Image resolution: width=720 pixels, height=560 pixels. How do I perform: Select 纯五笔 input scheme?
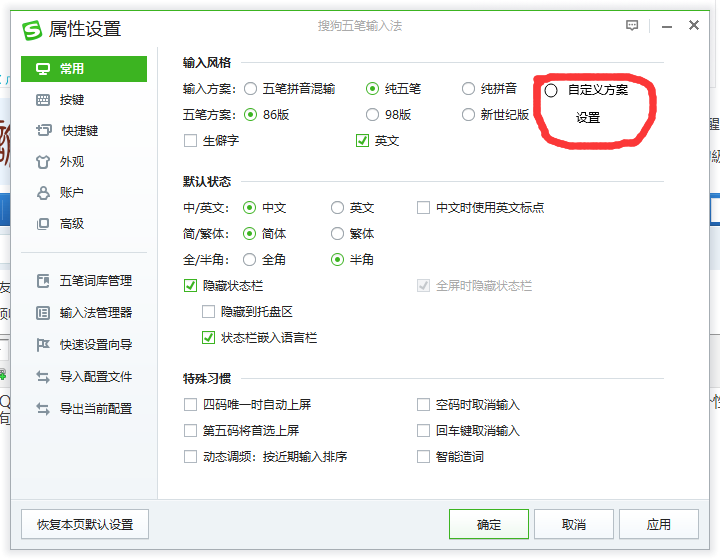coord(372,89)
